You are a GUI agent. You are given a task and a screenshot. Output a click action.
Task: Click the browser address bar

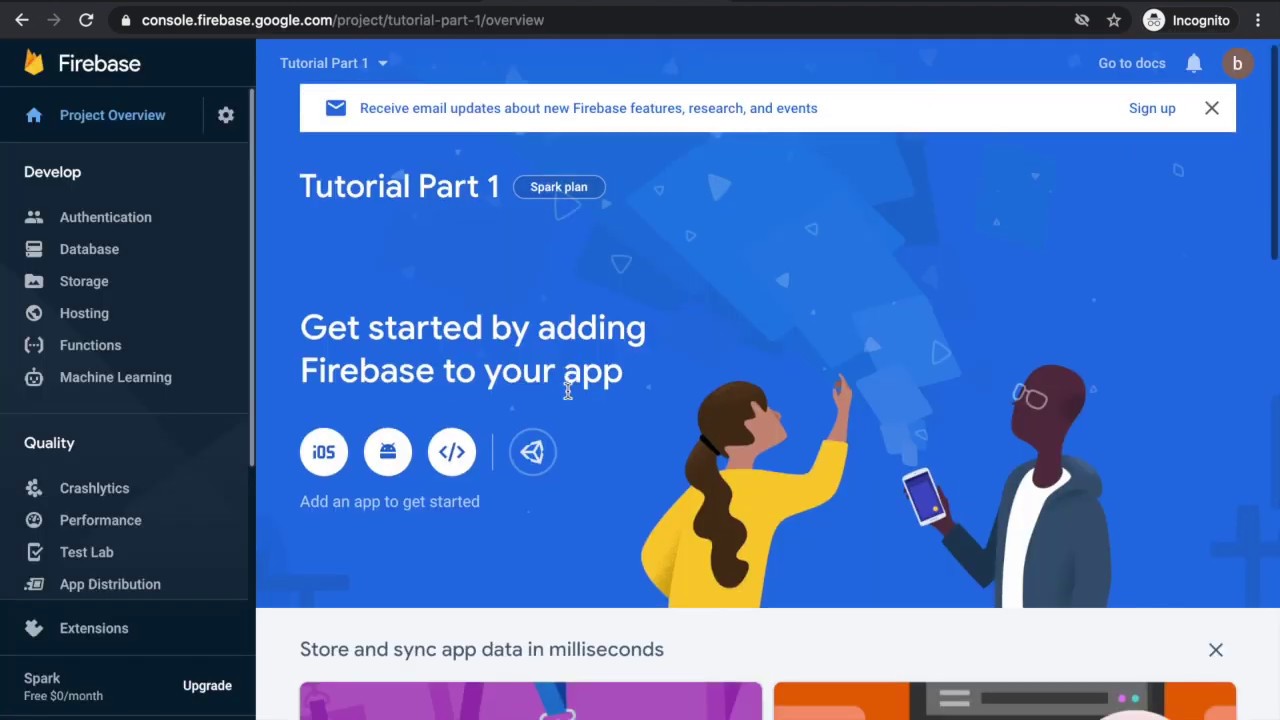pyautogui.click(x=590, y=20)
